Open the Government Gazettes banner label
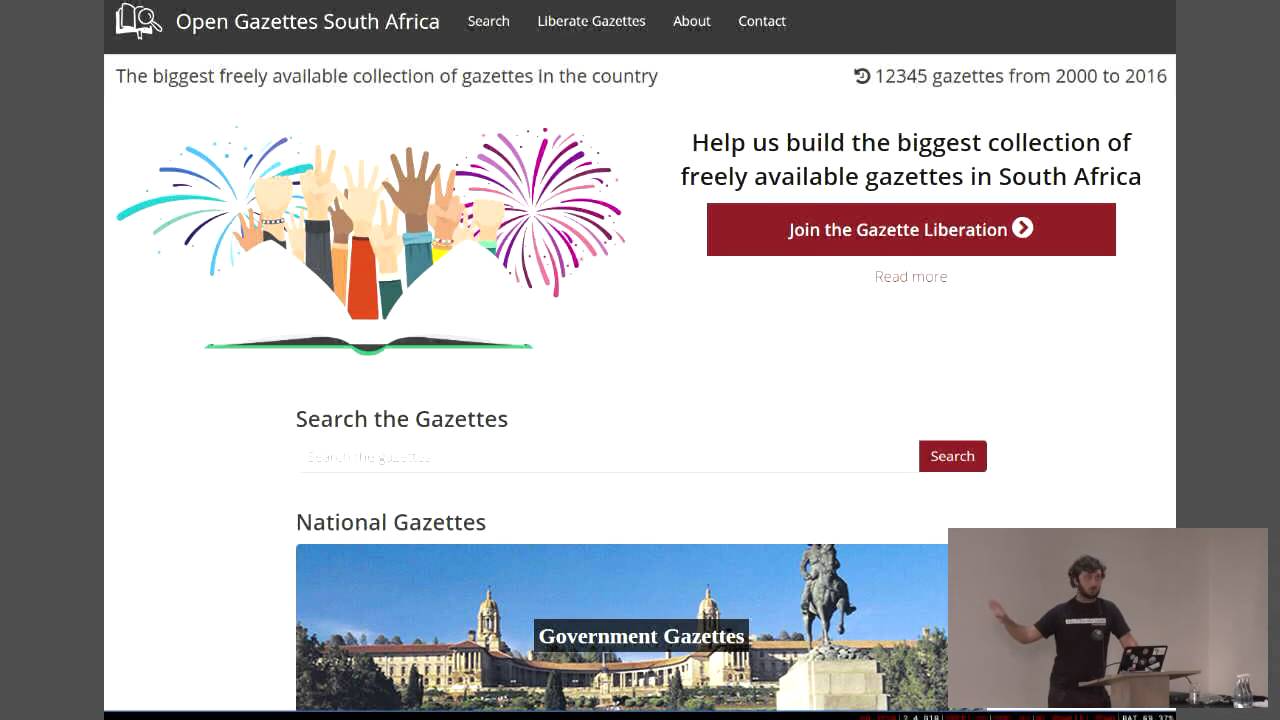Image resolution: width=1280 pixels, height=720 pixels. pos(641,636)
